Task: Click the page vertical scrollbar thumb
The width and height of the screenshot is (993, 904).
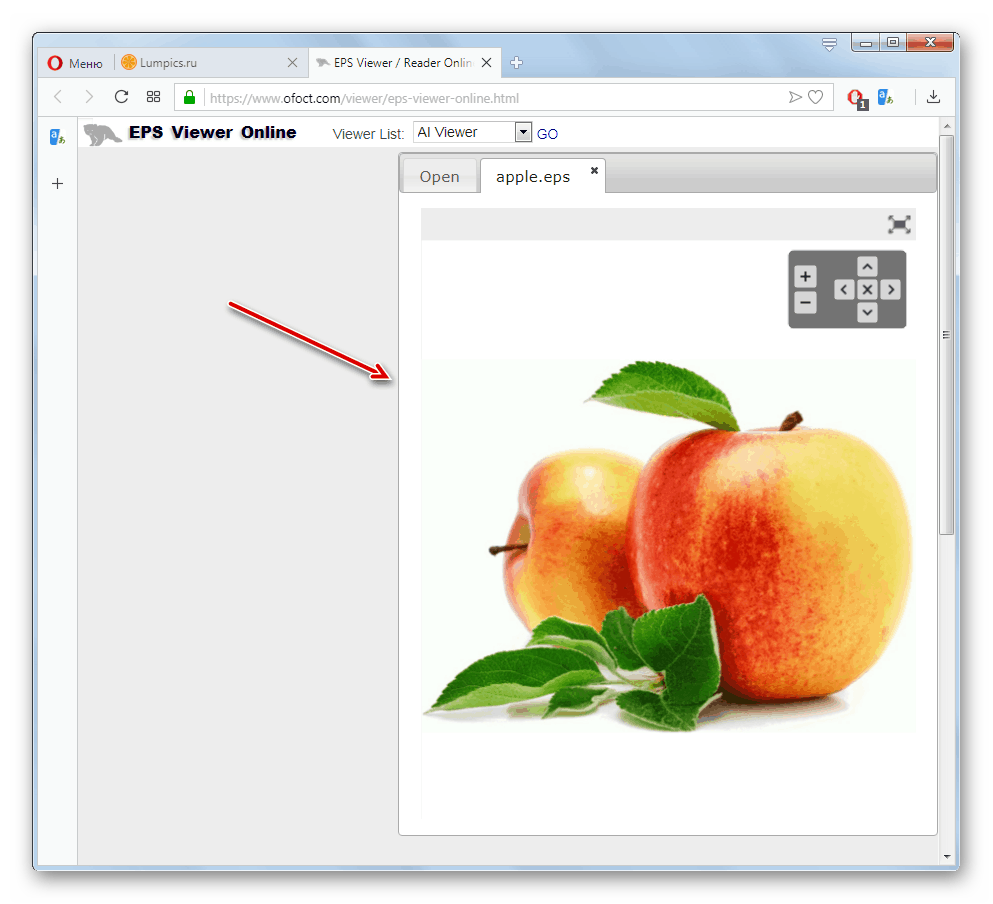Action: pyautogui.click(x=946, y=334)
